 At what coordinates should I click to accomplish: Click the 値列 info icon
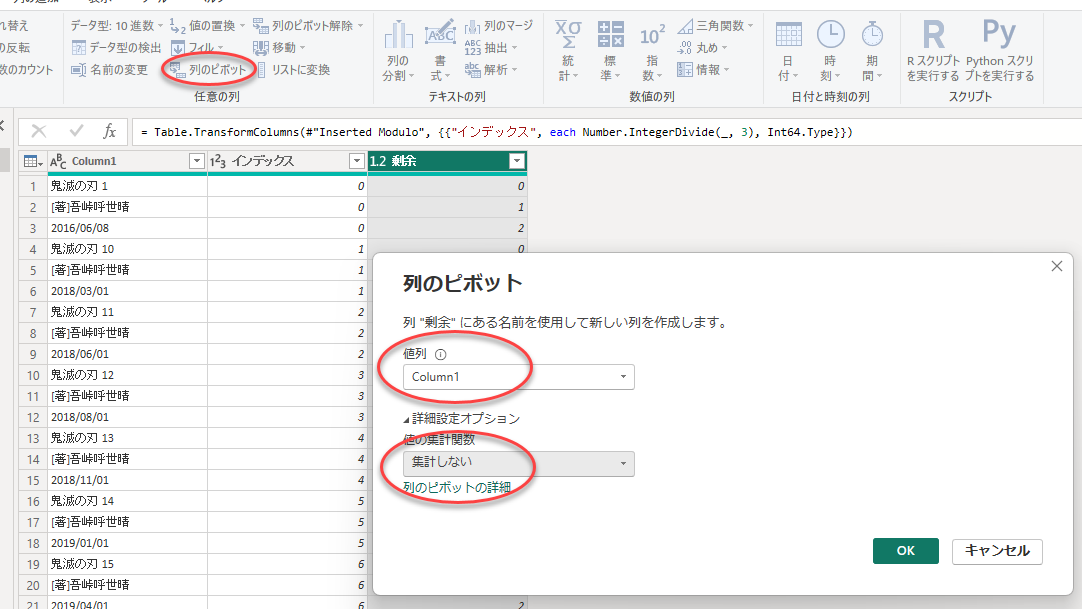click(x=440, y=355)
